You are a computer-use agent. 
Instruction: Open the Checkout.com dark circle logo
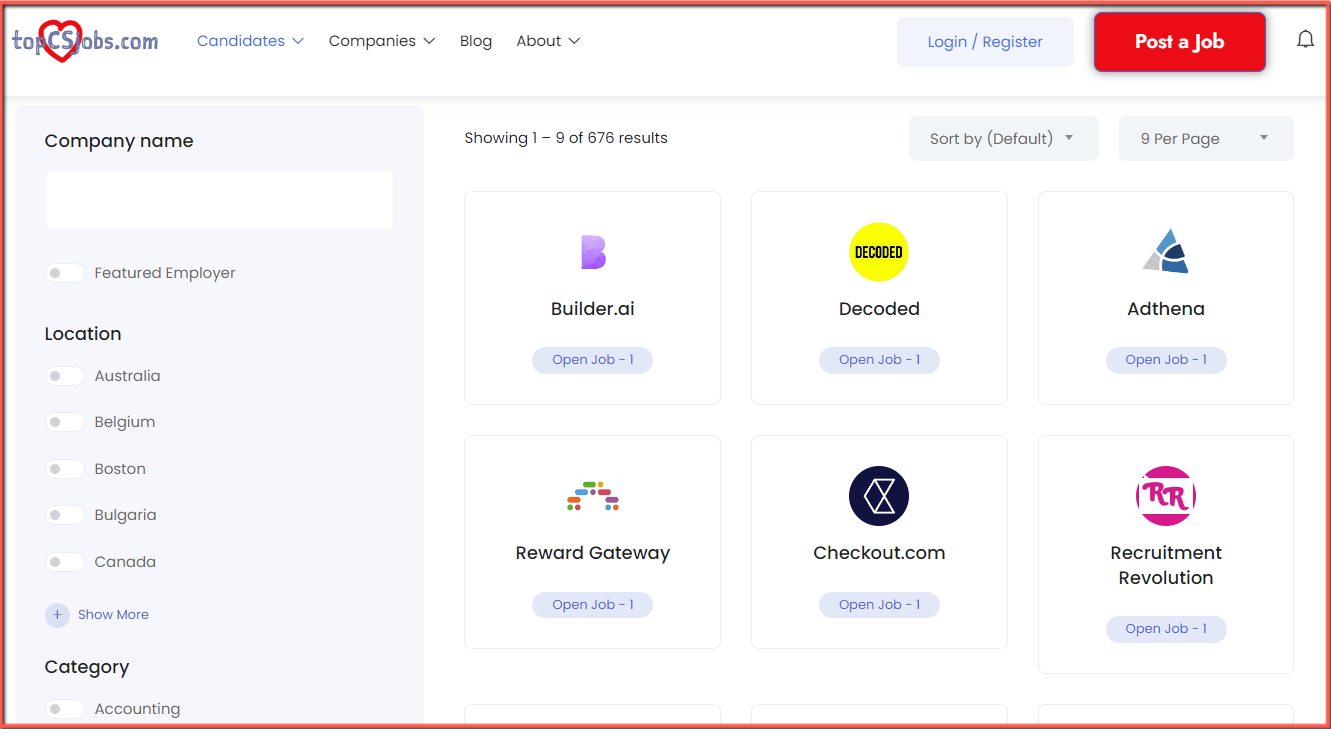pyautogui.click(x=879, y=496)
